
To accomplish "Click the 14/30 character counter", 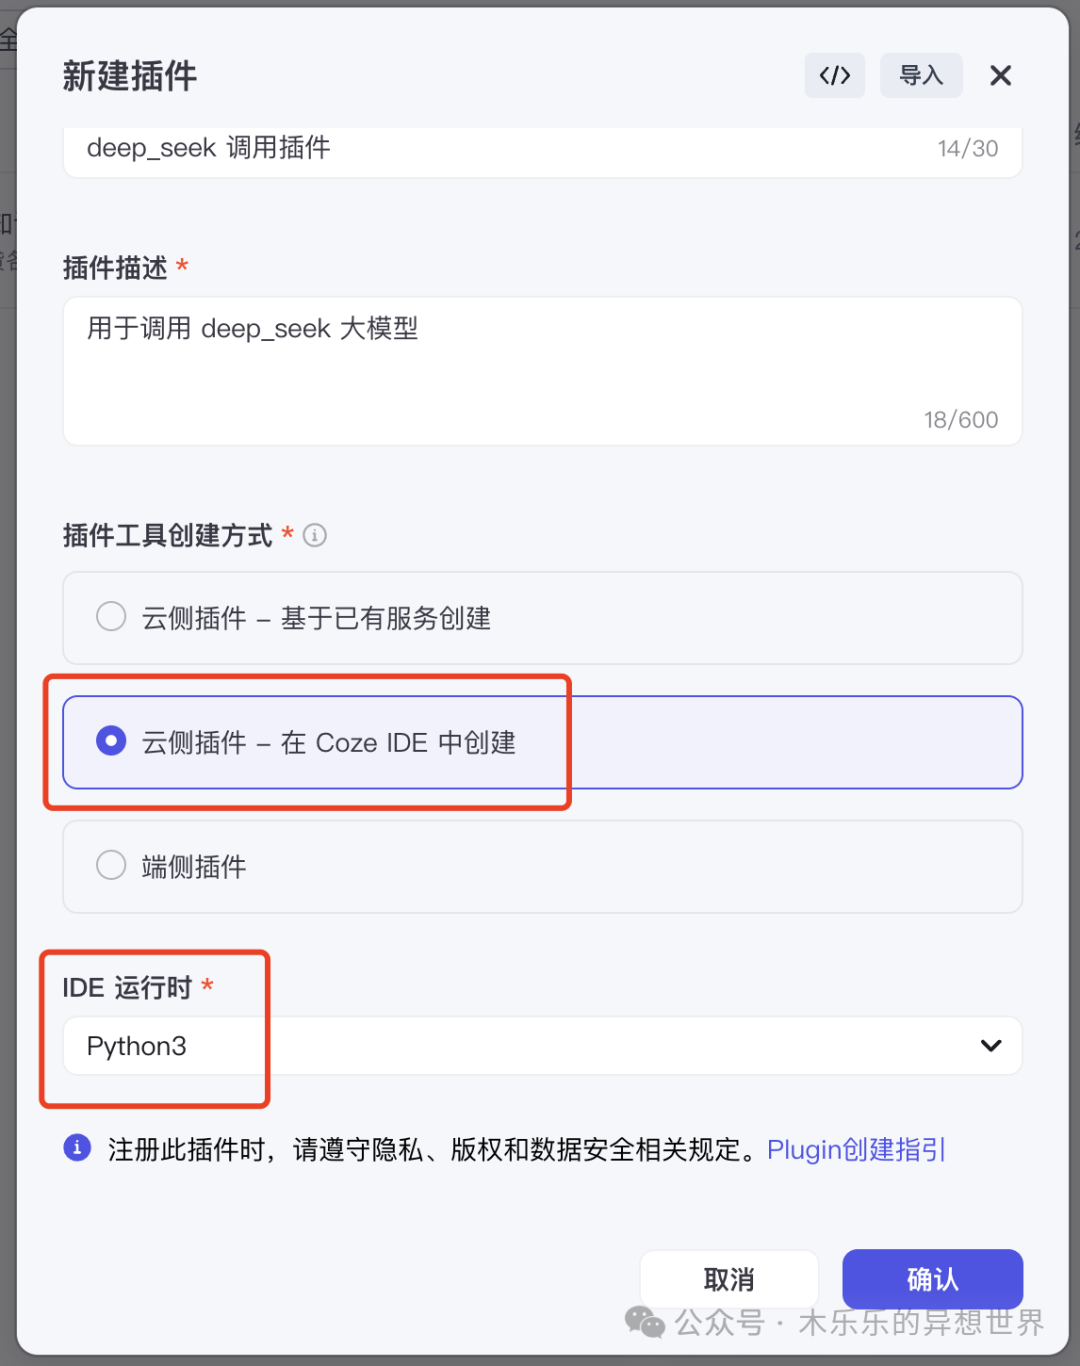I will pos(967,149).
